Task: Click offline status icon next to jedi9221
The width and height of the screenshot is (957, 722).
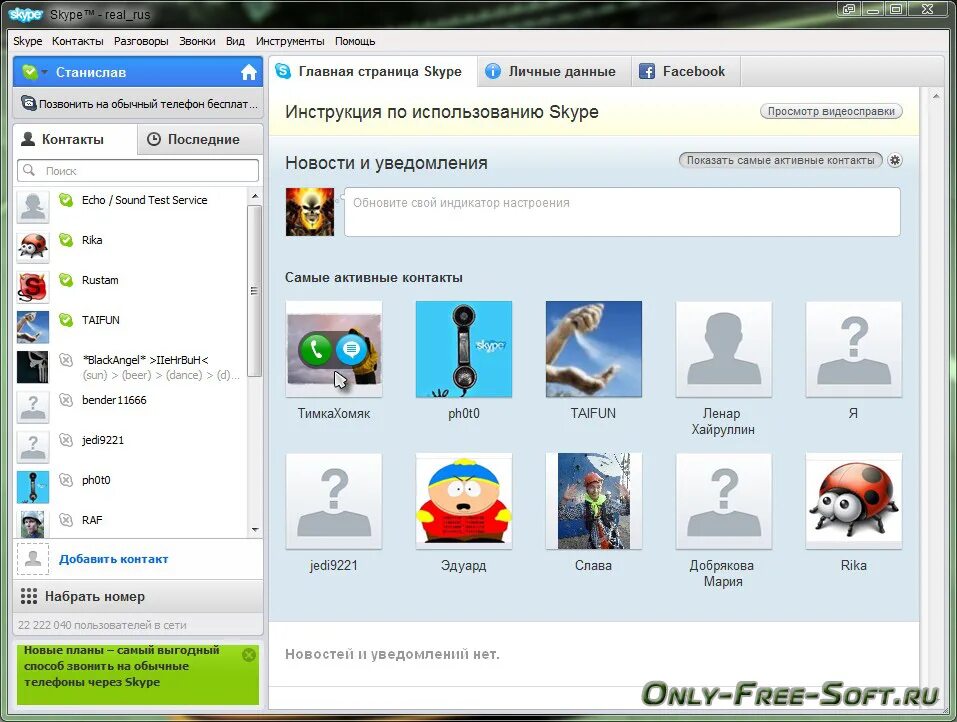Action: coord(66,440)
